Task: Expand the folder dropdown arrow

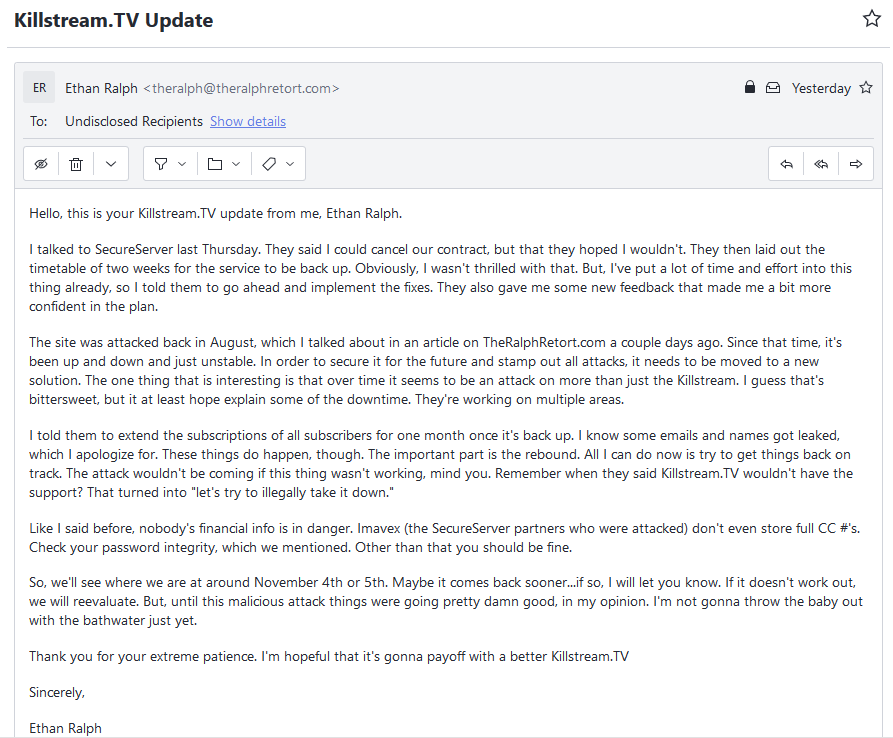Action: (x=236, y=164)
